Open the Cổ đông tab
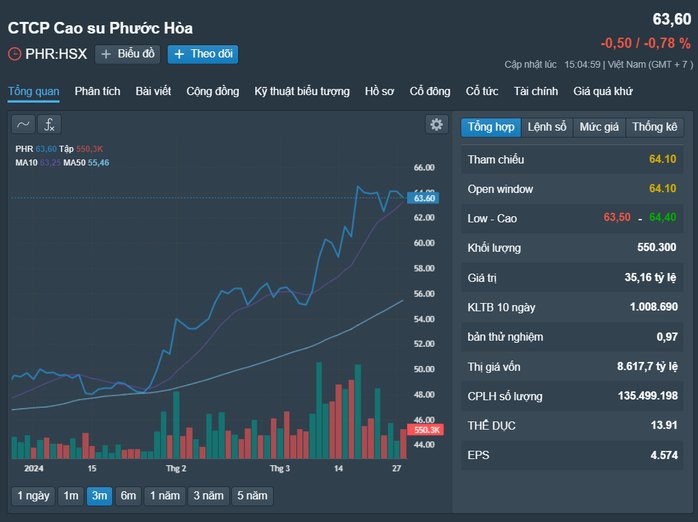The width and height of the screenshot is (698, 522). tap(430, 91)
